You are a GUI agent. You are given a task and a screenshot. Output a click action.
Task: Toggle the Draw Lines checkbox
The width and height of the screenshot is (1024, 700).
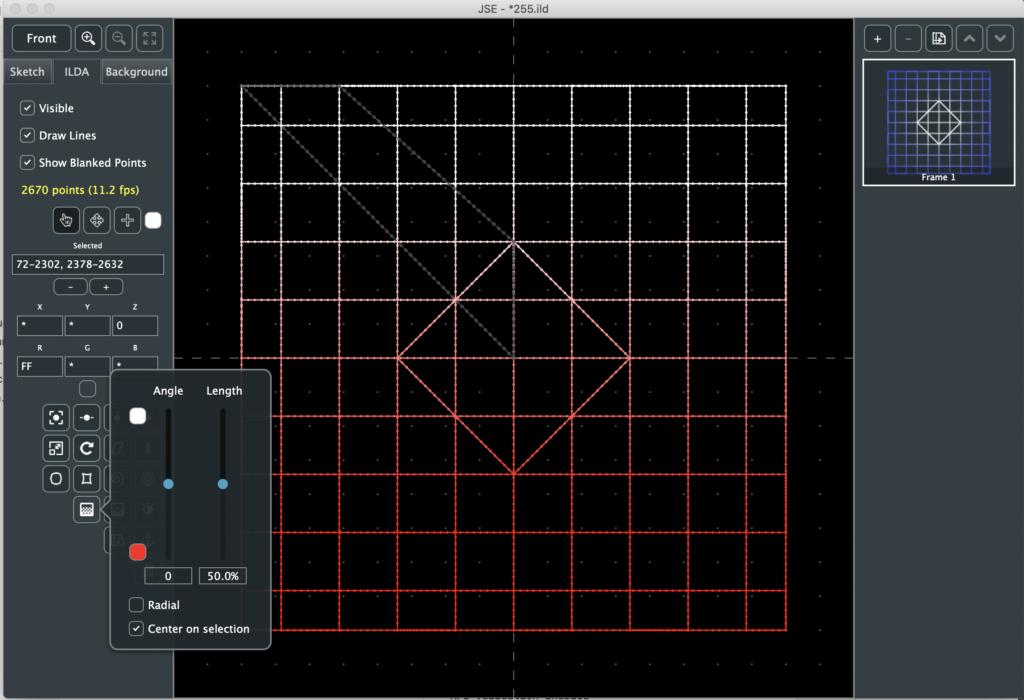tap(28, 135)
